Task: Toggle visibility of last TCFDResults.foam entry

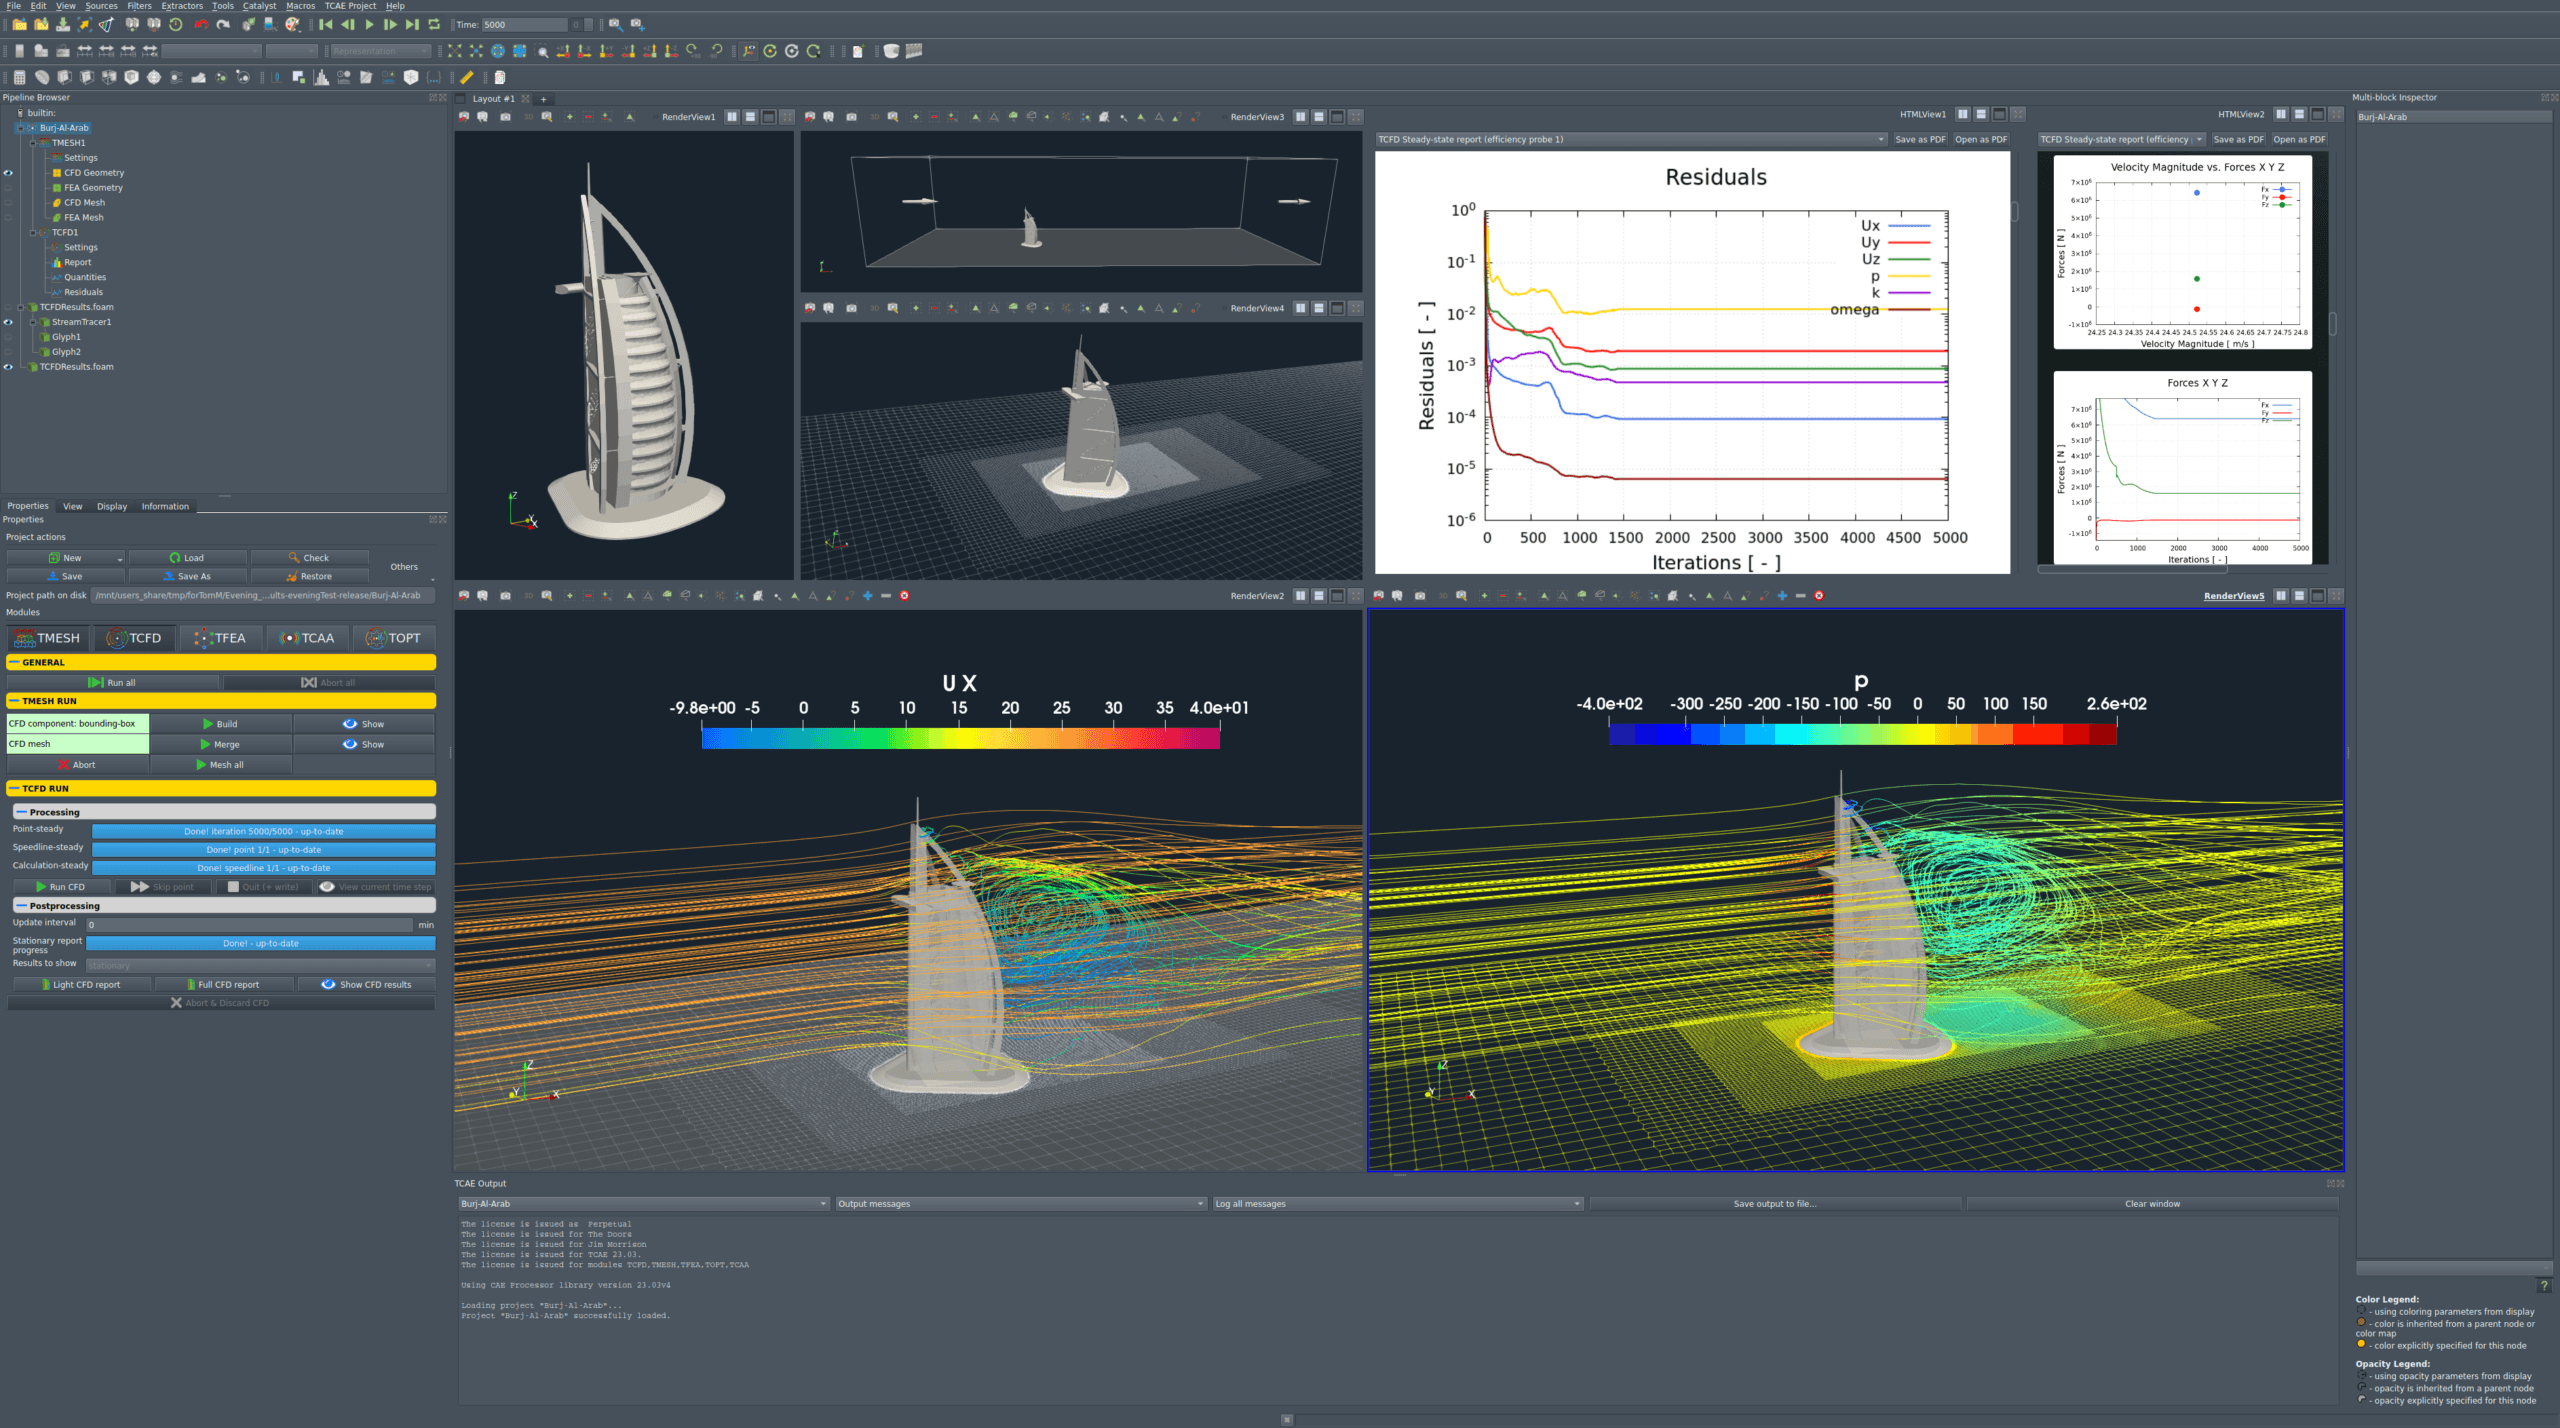Action: point(8,367)
